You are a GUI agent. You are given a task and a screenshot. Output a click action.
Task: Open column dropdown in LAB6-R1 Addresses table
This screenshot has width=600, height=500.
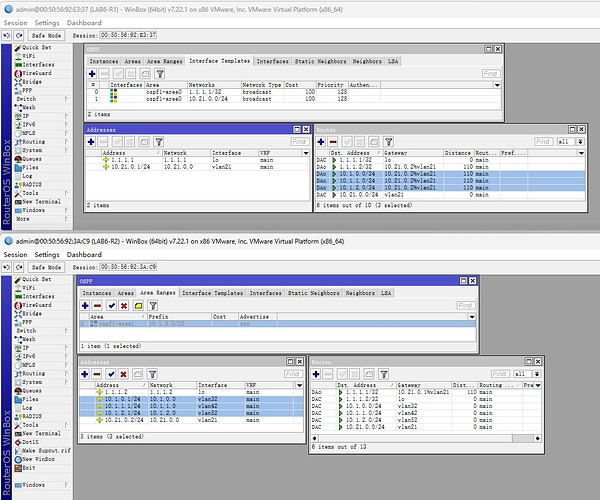tap(306, 153)
